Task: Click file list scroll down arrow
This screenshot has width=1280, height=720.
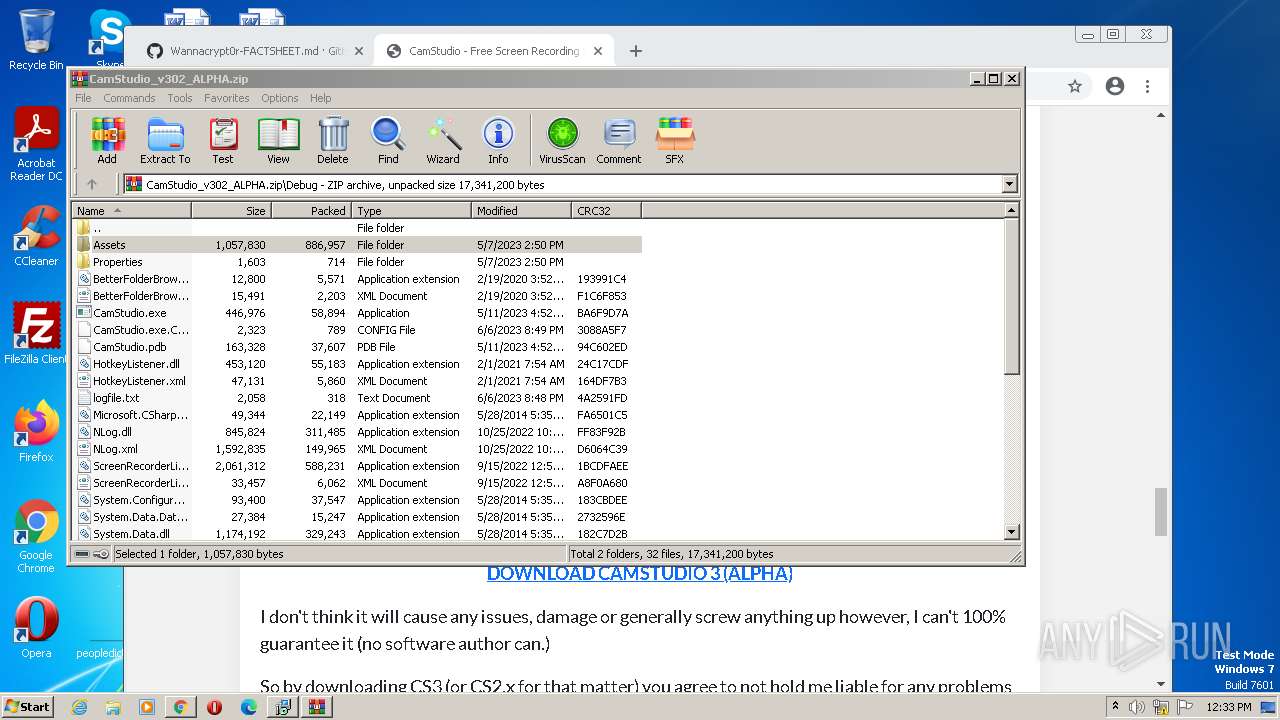Action: tap(1011, 532)
